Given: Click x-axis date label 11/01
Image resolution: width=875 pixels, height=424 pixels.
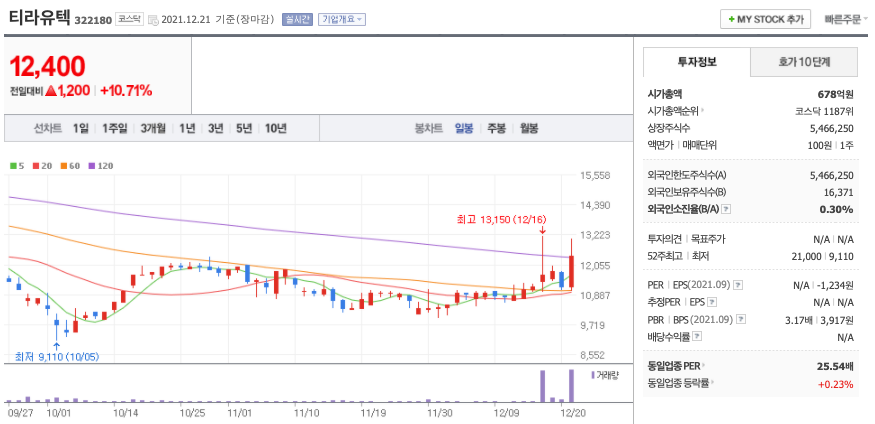Looking at the screenshot, I should (x=241, y=413).
